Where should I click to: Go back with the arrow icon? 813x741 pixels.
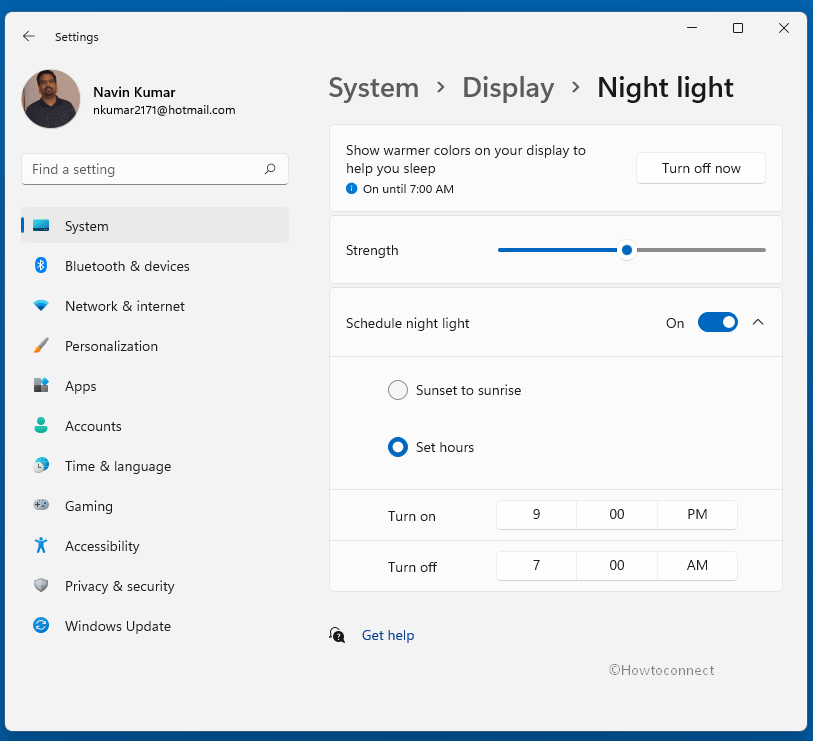29,36
